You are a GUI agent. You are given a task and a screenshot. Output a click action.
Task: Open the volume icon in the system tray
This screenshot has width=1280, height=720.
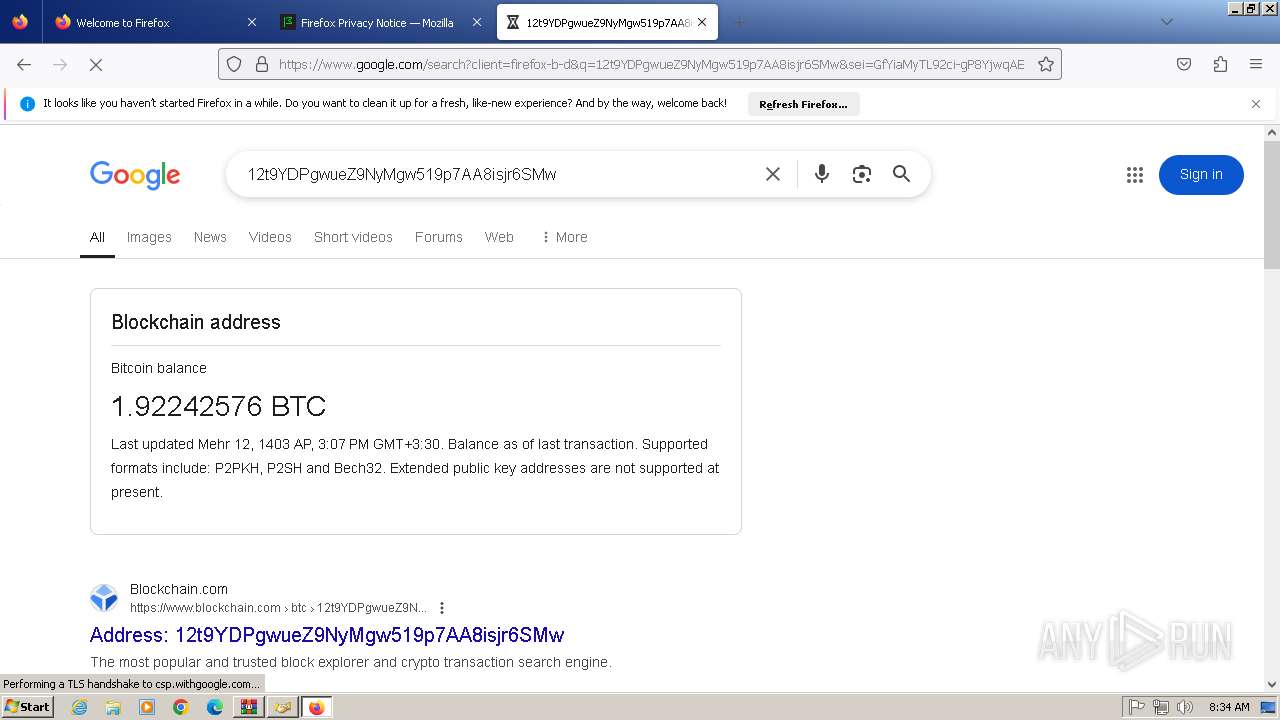[x=1185, y=707]
